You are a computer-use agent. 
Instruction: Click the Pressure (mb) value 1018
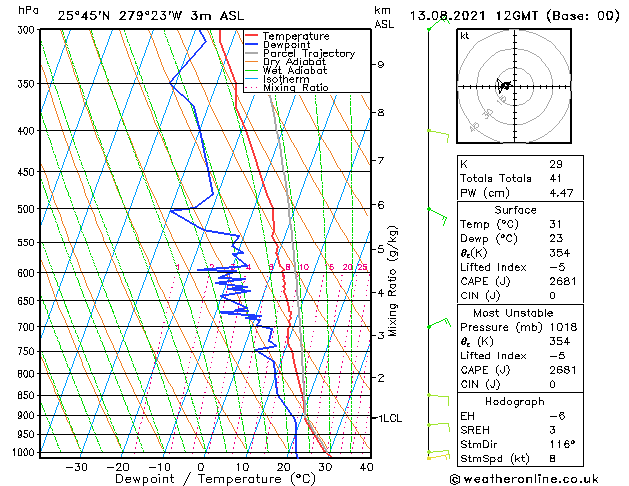[x=563, y=327]
